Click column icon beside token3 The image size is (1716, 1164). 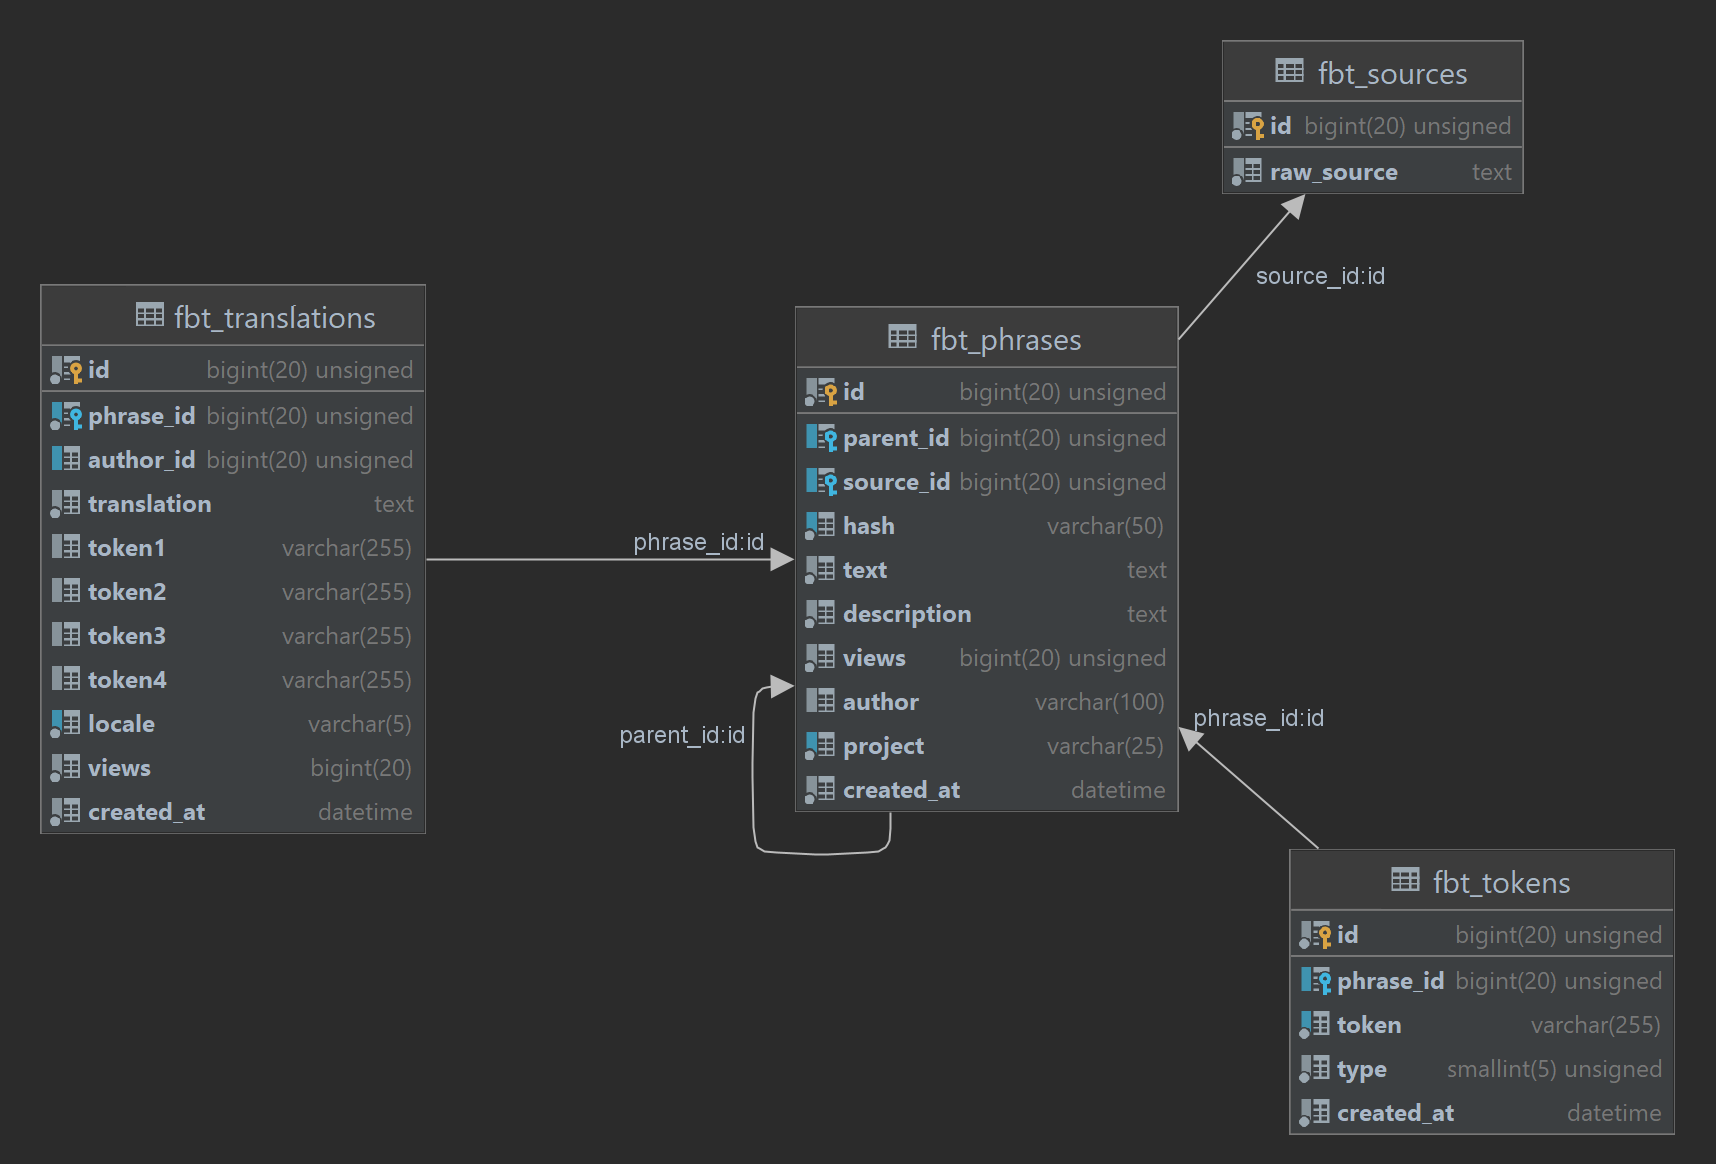click(66, 635)
